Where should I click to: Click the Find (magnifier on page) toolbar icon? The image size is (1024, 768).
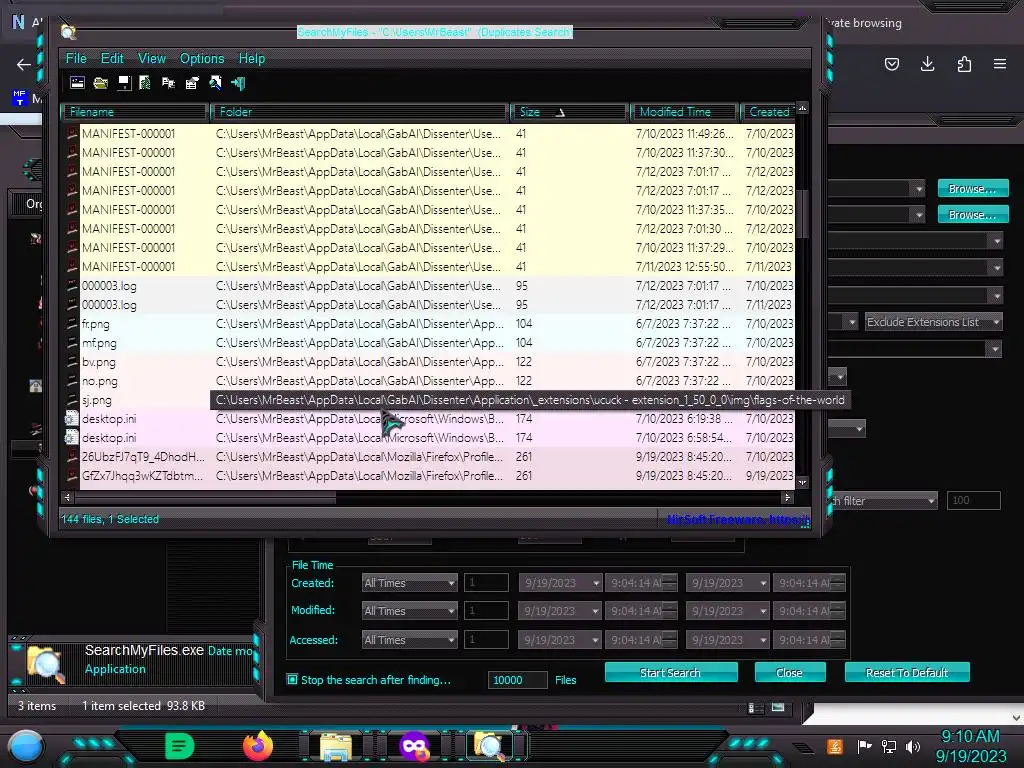pyautogui.click(x=215, y=83)
